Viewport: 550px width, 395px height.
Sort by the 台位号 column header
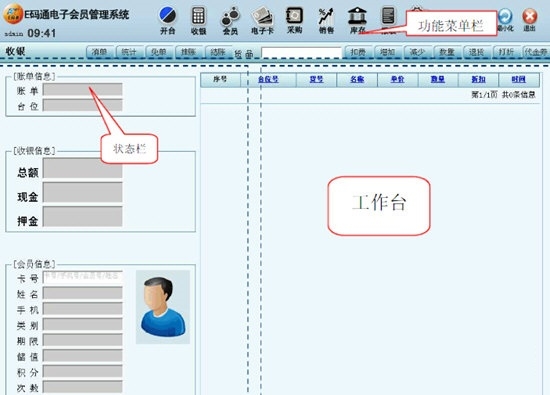pyautogui.click(x=268, y=79)
